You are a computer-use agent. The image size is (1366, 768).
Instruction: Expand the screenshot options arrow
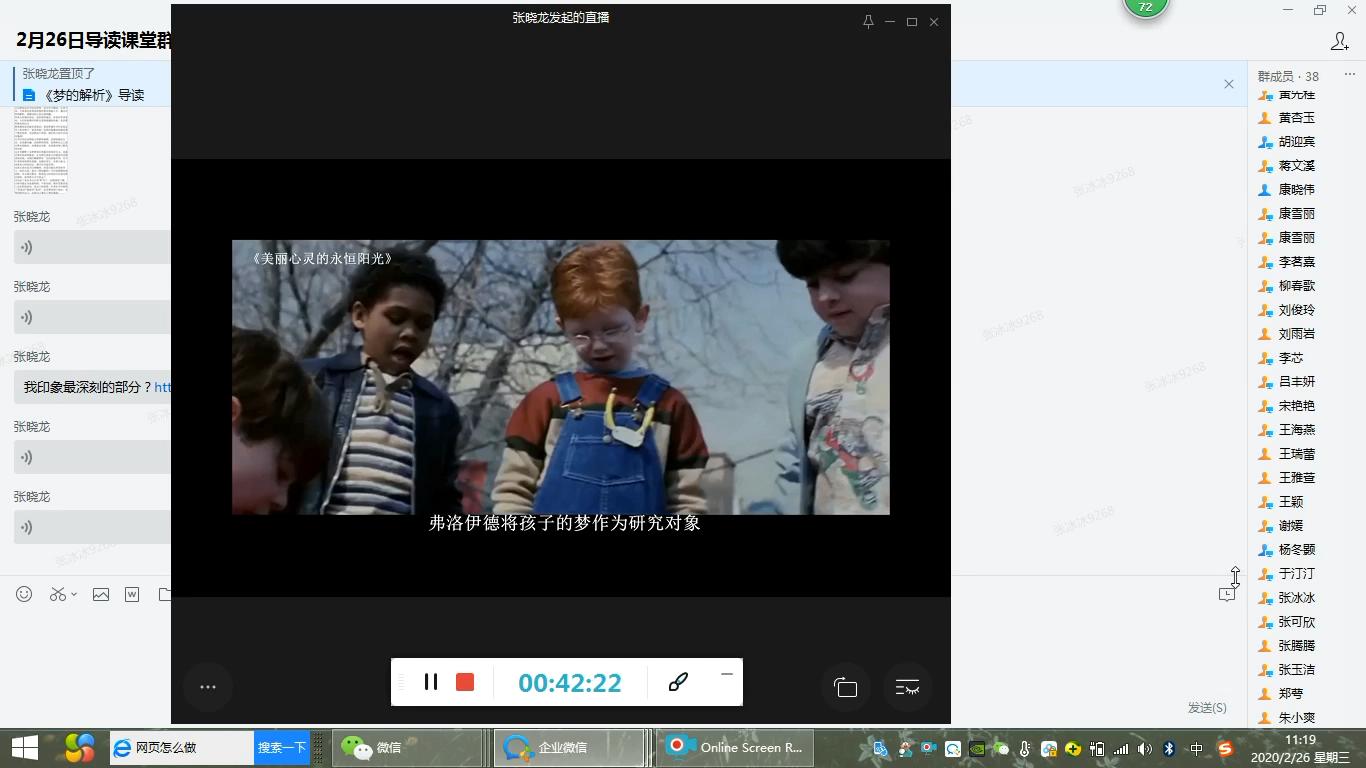pyautogui.click(x=74, y=595)
